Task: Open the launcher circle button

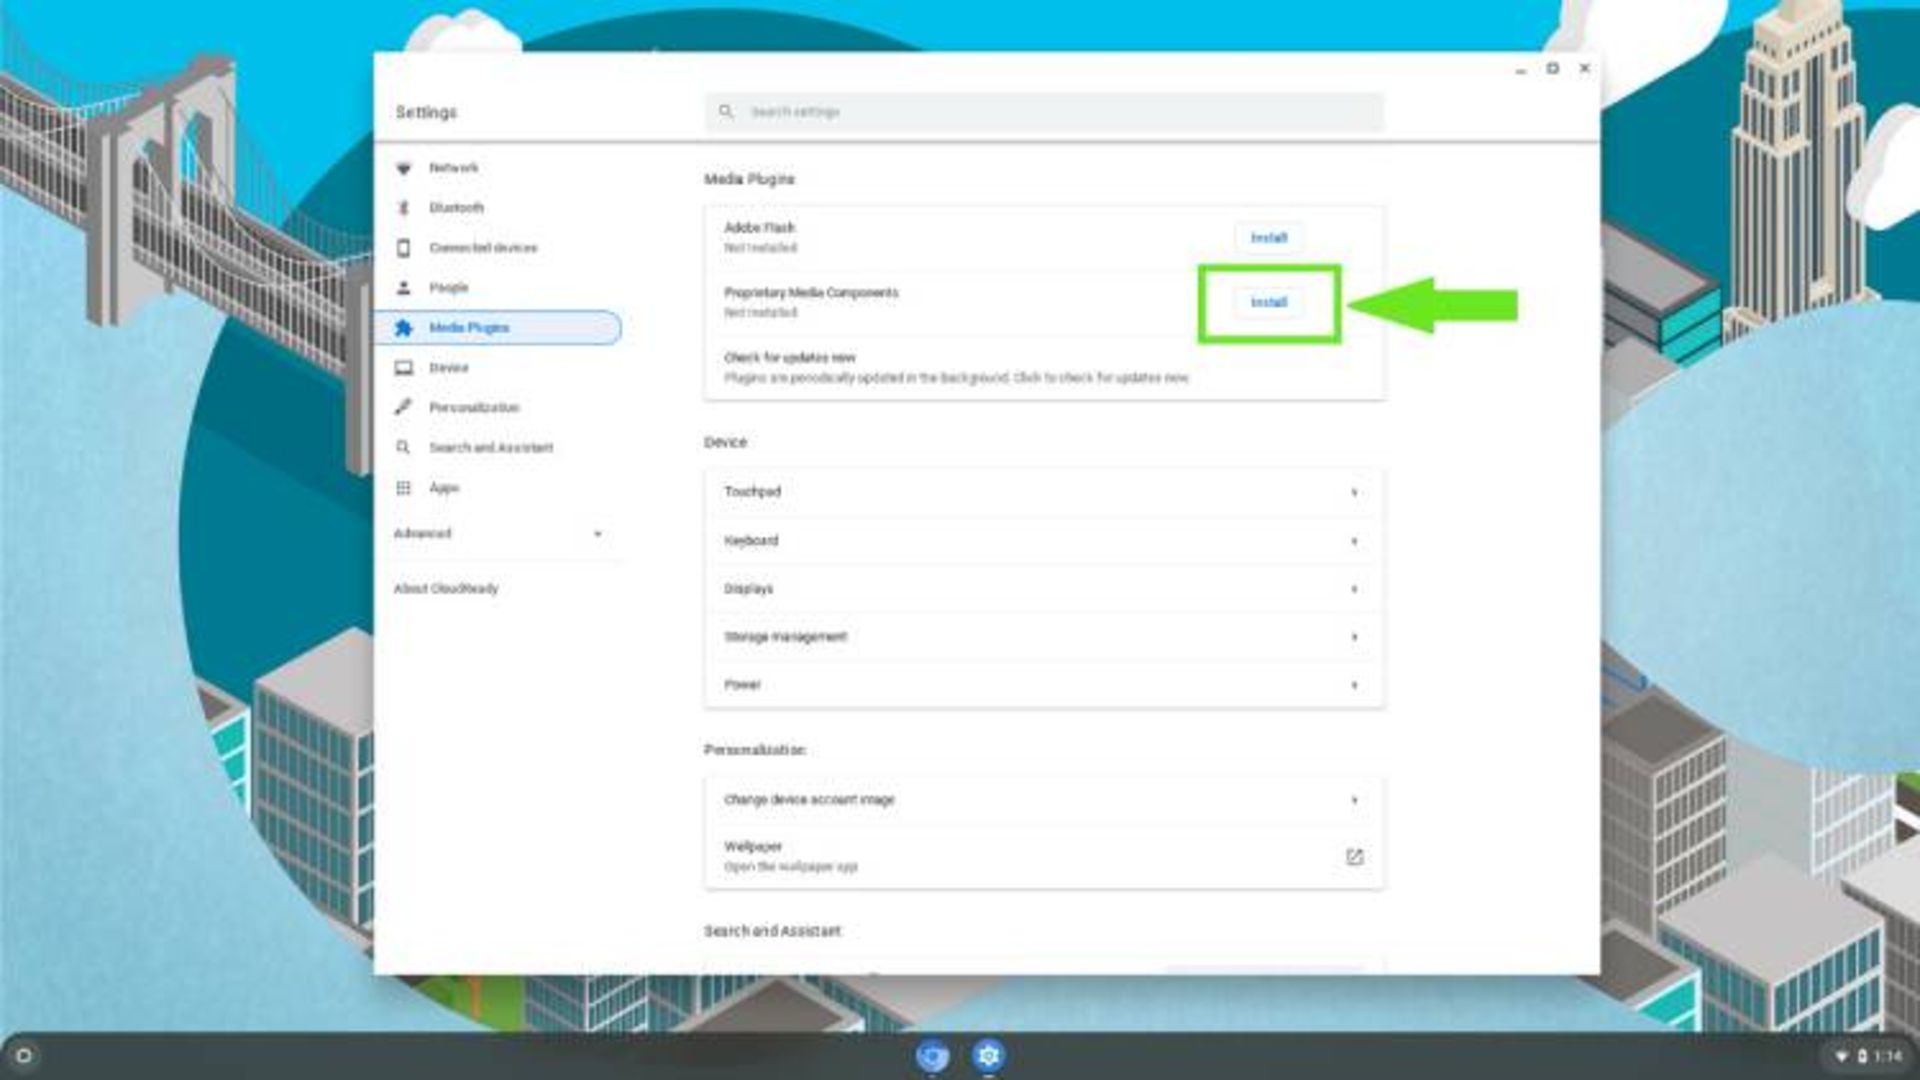Action: coord(24,1056)
